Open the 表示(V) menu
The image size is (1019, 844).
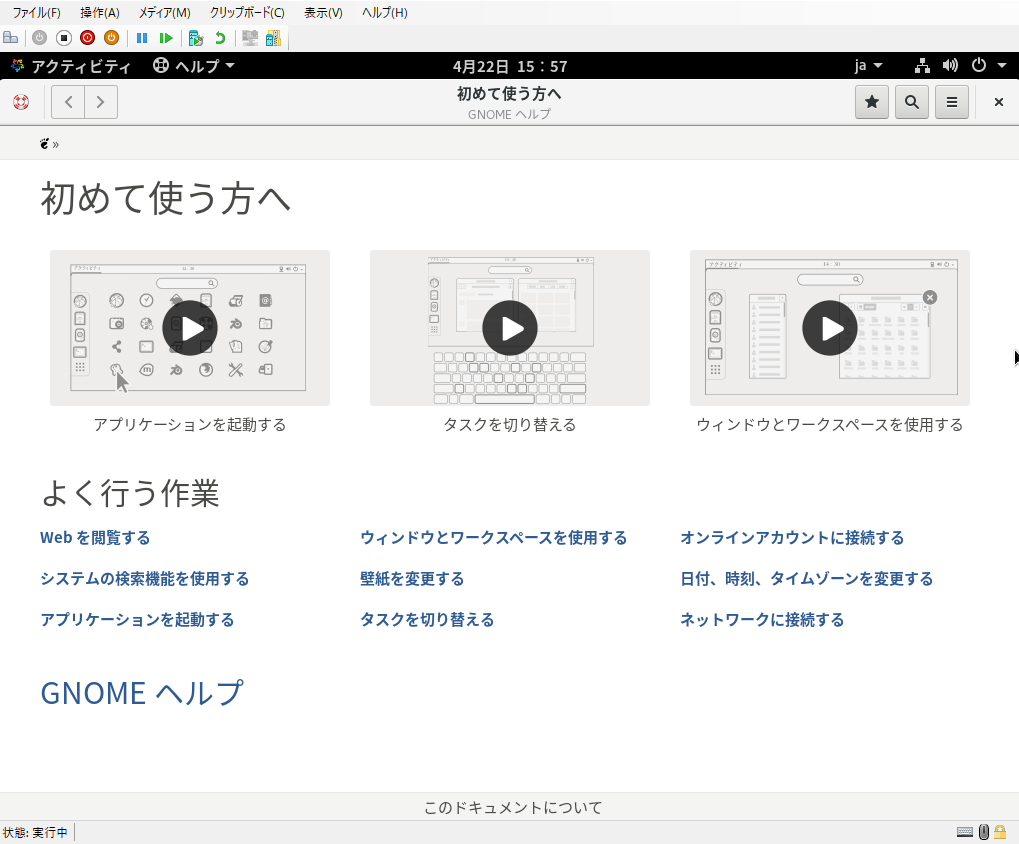[x=323, y=12]
